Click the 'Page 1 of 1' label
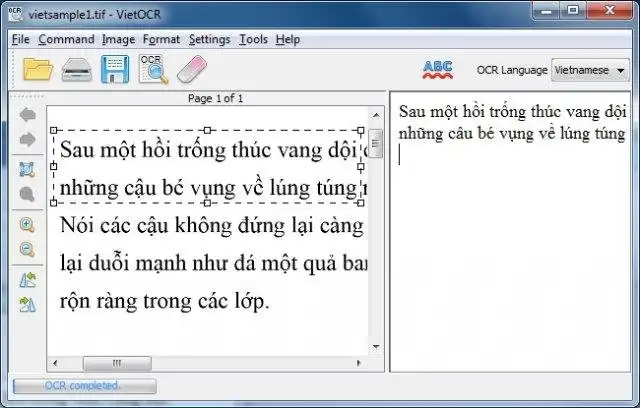This screenshot has height=408, width=640. pyautogui.click(x=215, y=98)
